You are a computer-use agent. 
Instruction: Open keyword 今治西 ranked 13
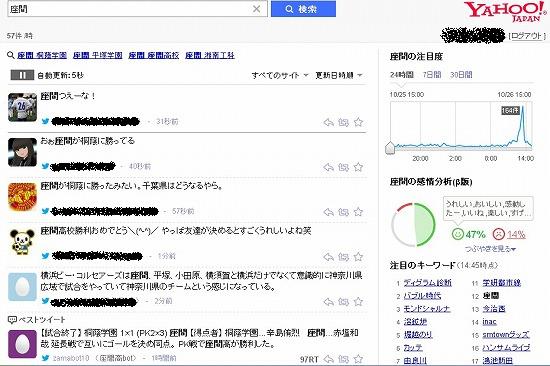[494, 309]
